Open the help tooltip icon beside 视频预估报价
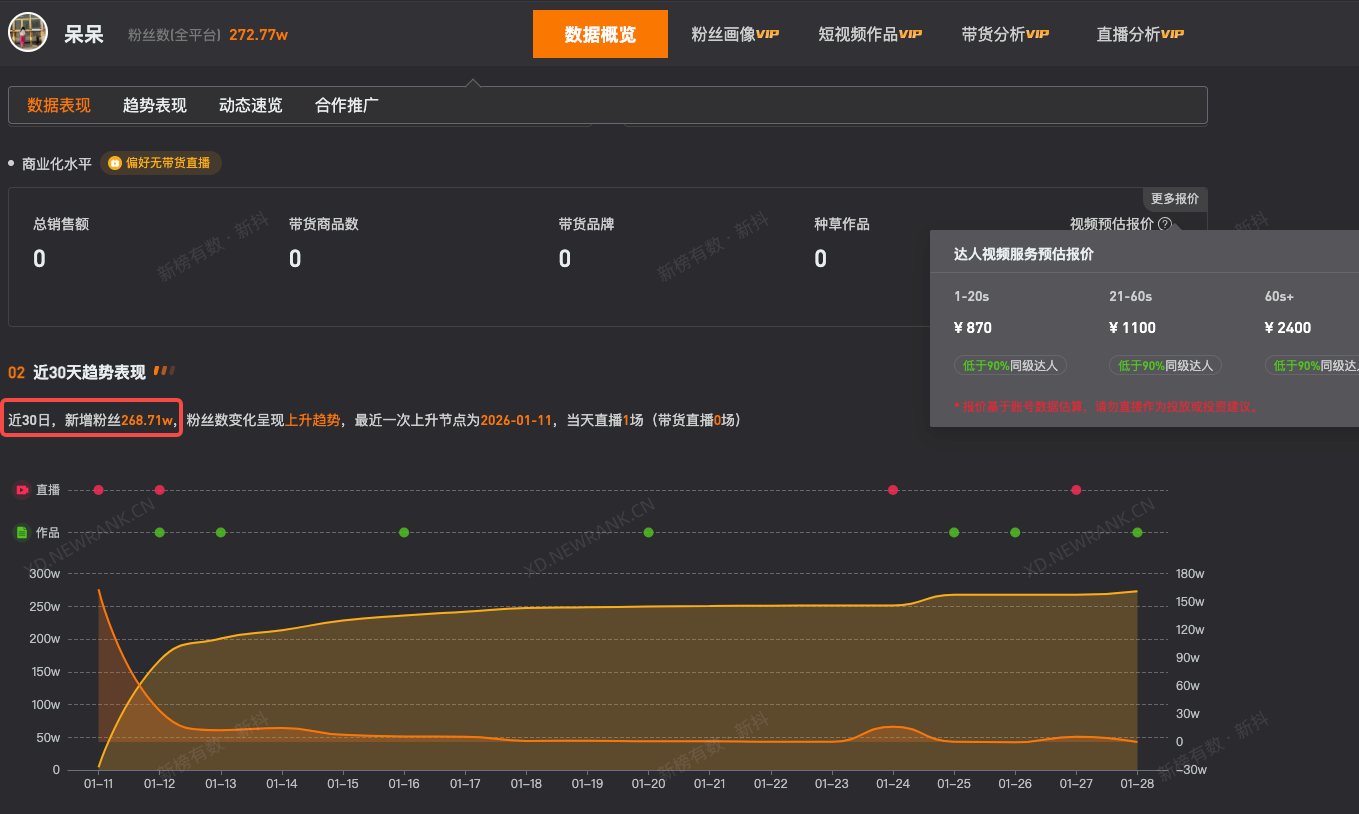The image size is (1359, 814). coord(1164,224)
